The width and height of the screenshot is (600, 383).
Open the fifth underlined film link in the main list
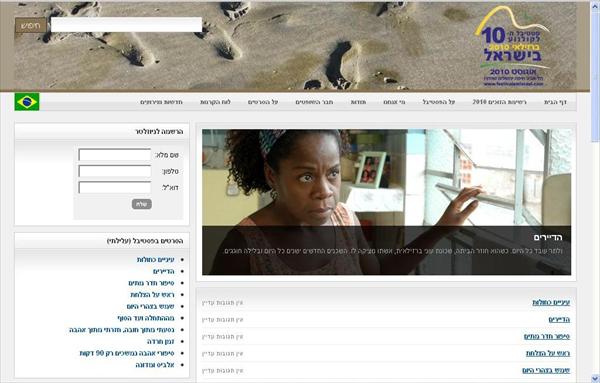click(x=546, y=370)
